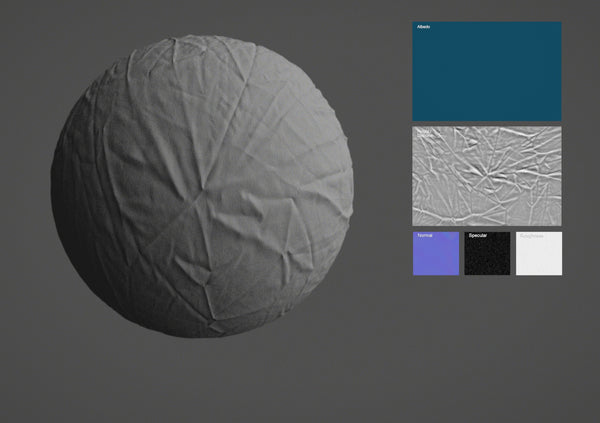Select the purple Normal map thumbnail
The width and height of the screenshot is (600, 423).
(x=436, y=258)
